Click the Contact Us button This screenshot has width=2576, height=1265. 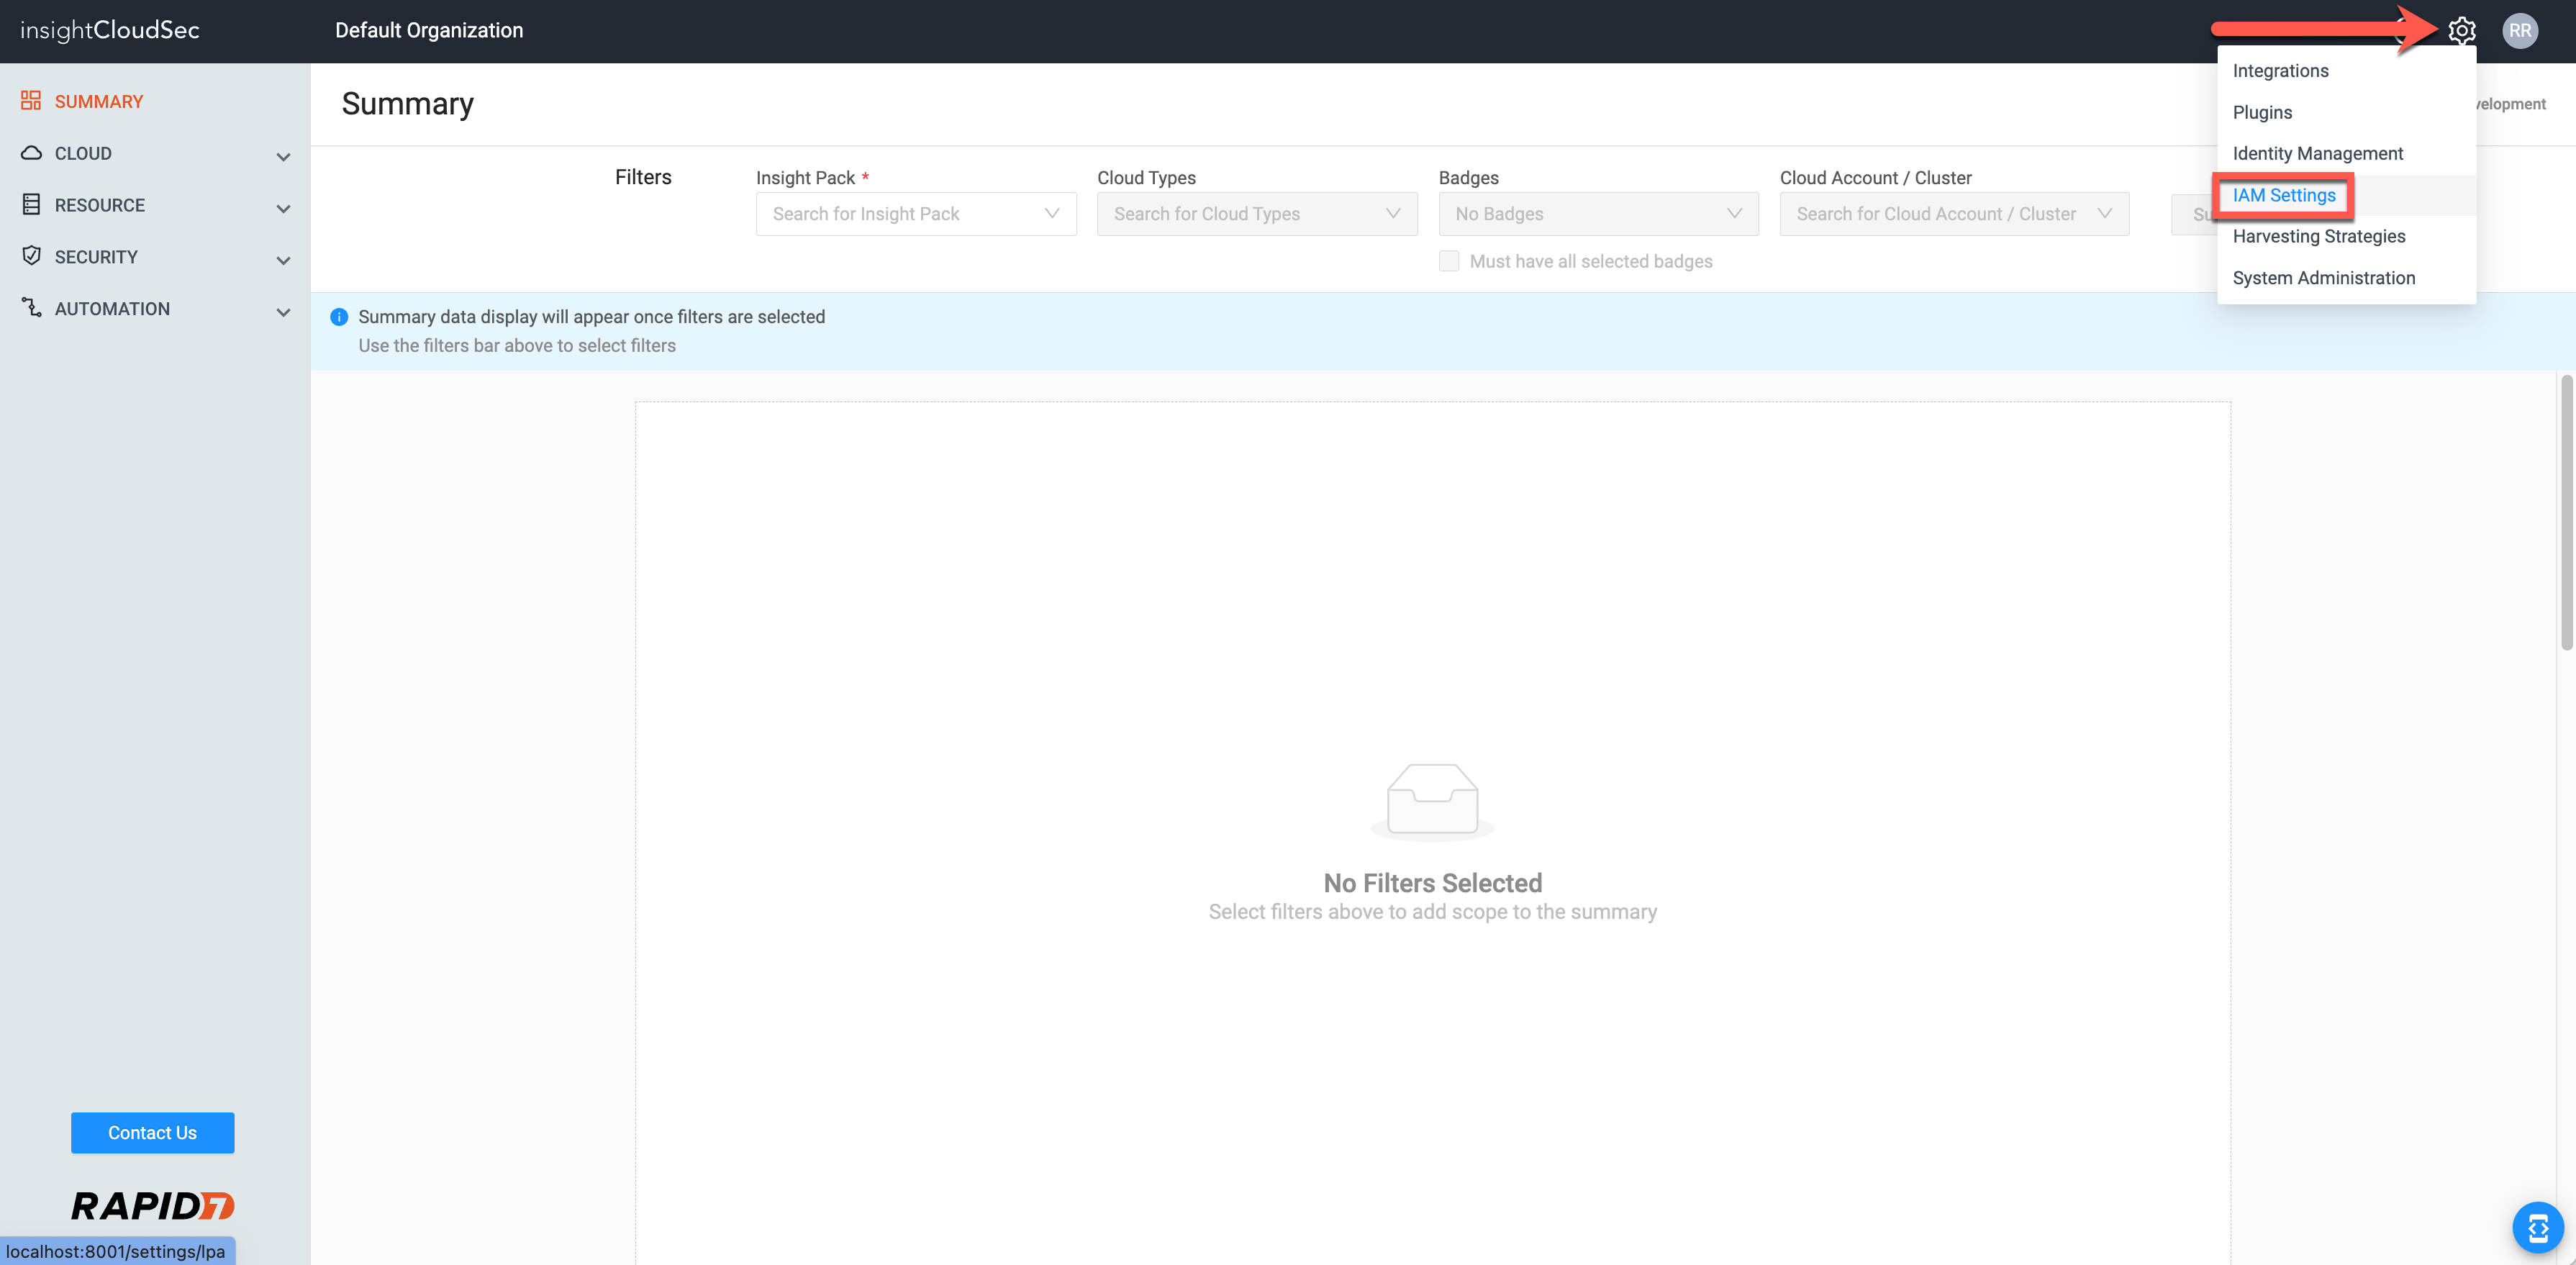coord(152,1132)
